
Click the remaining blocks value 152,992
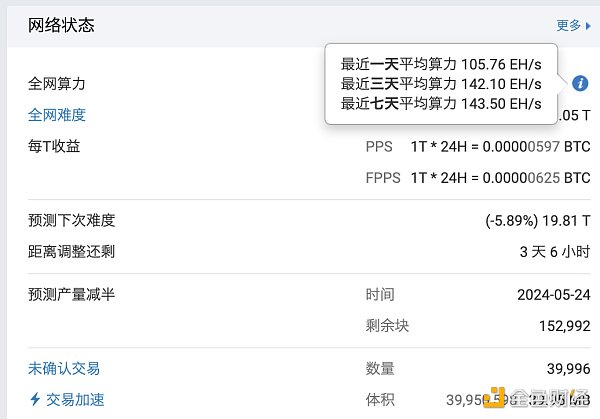[561, 325]
